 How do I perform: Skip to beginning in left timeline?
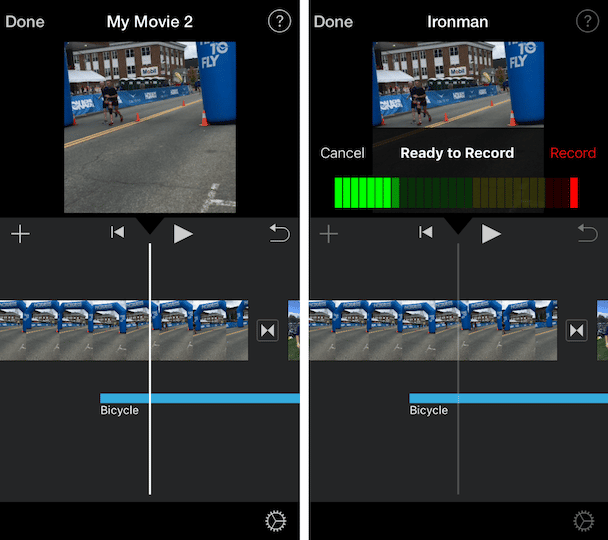117,233
